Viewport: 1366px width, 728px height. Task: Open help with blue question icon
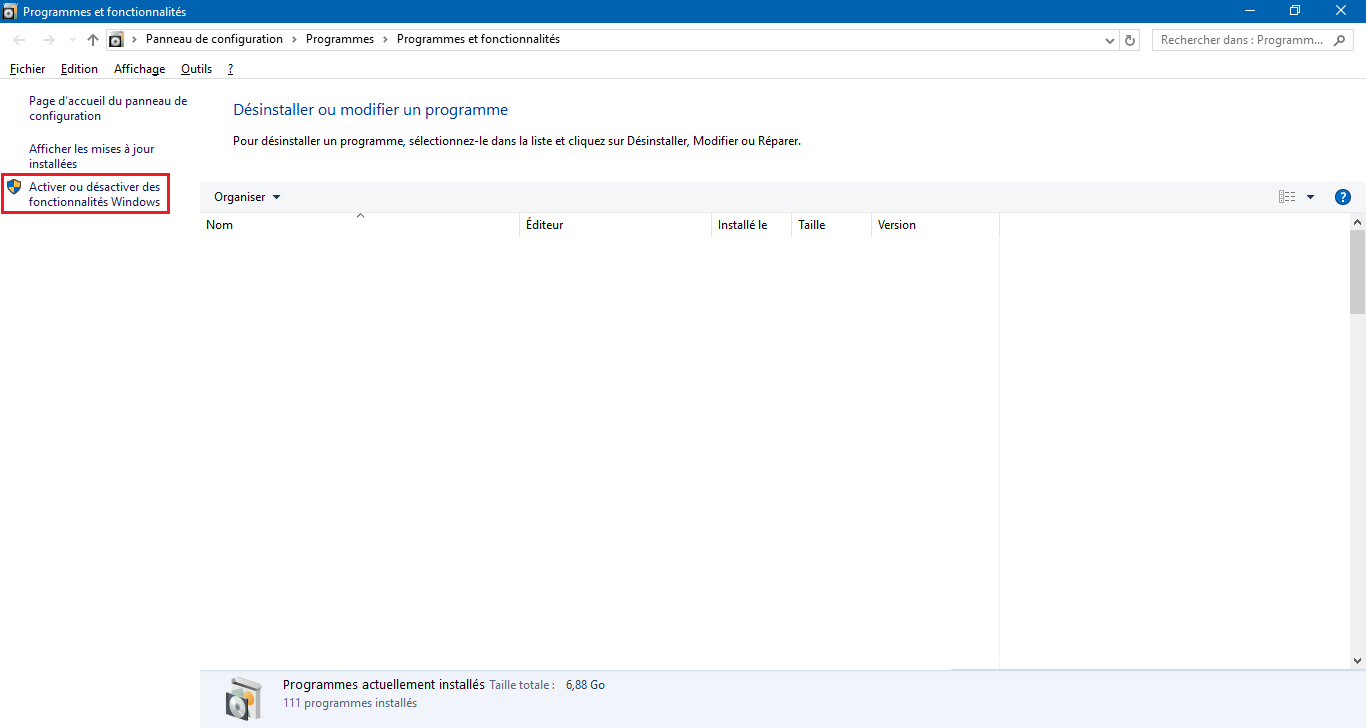click(1343, 197)
